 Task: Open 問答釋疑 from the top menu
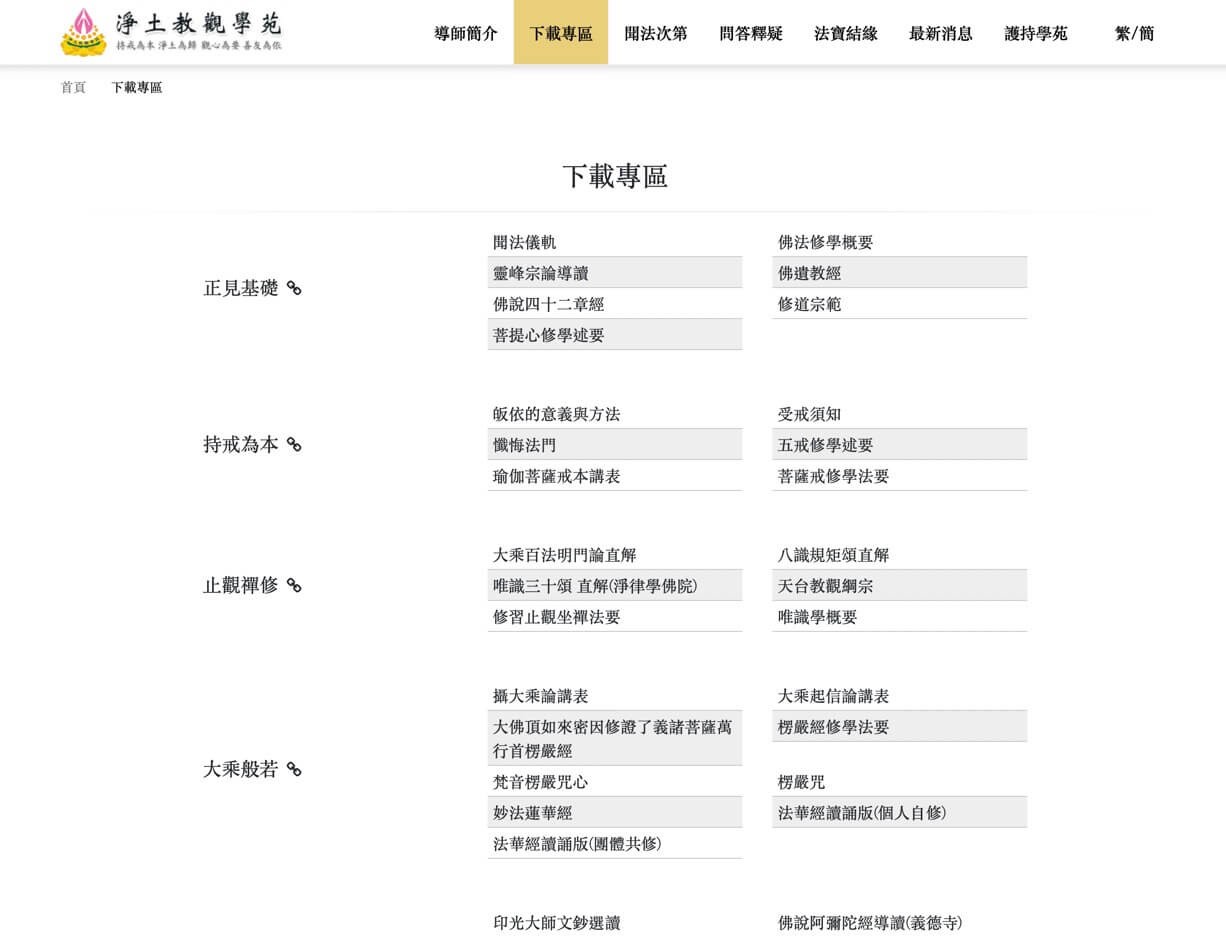tap(750, 33)
